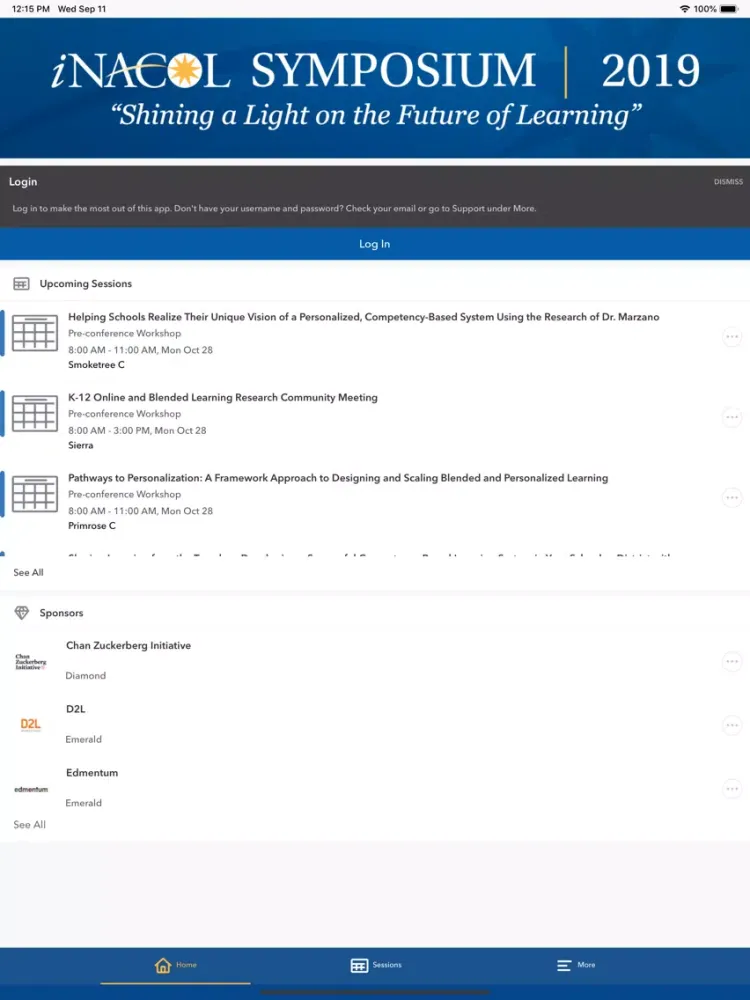This screenshot has width=750, height=1000.
Task: See all sponsors
Action: coord(29,825)
